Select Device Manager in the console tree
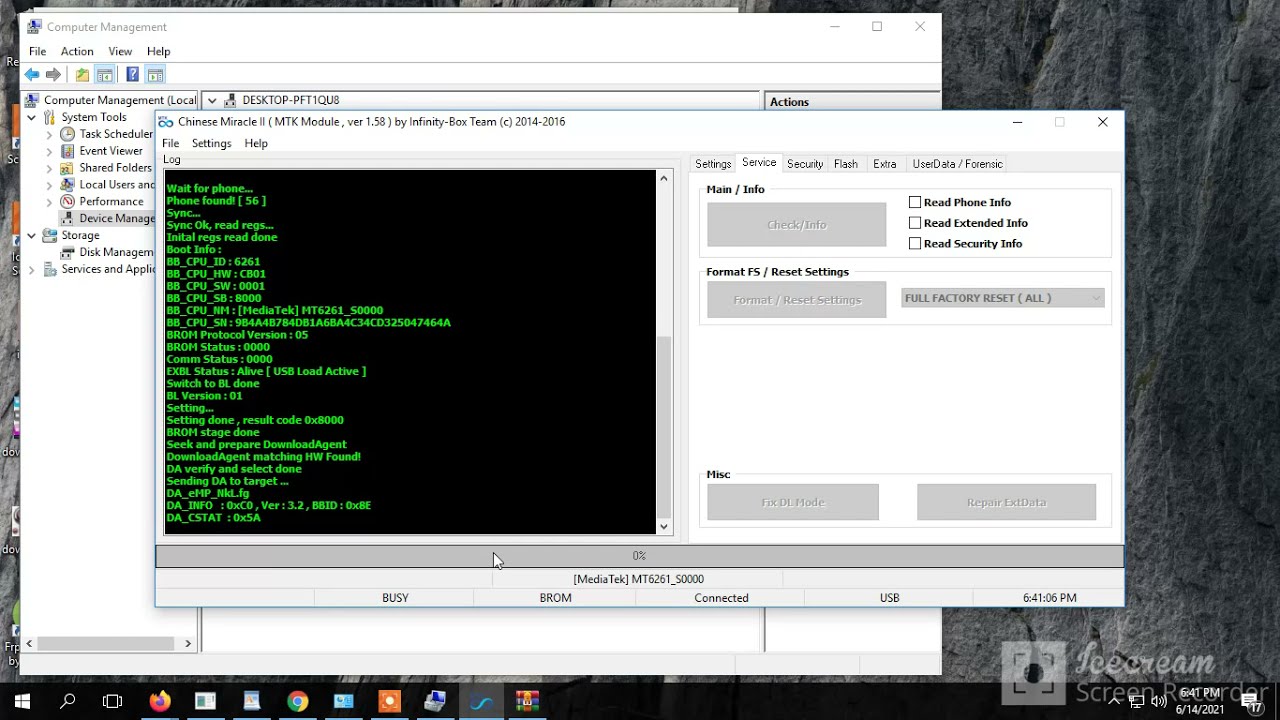This screenshot has height=720, width=1280. [117, 218]
